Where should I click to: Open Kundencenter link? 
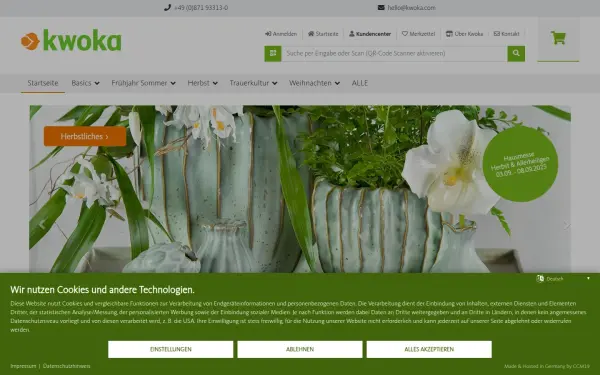coord(370,34)
